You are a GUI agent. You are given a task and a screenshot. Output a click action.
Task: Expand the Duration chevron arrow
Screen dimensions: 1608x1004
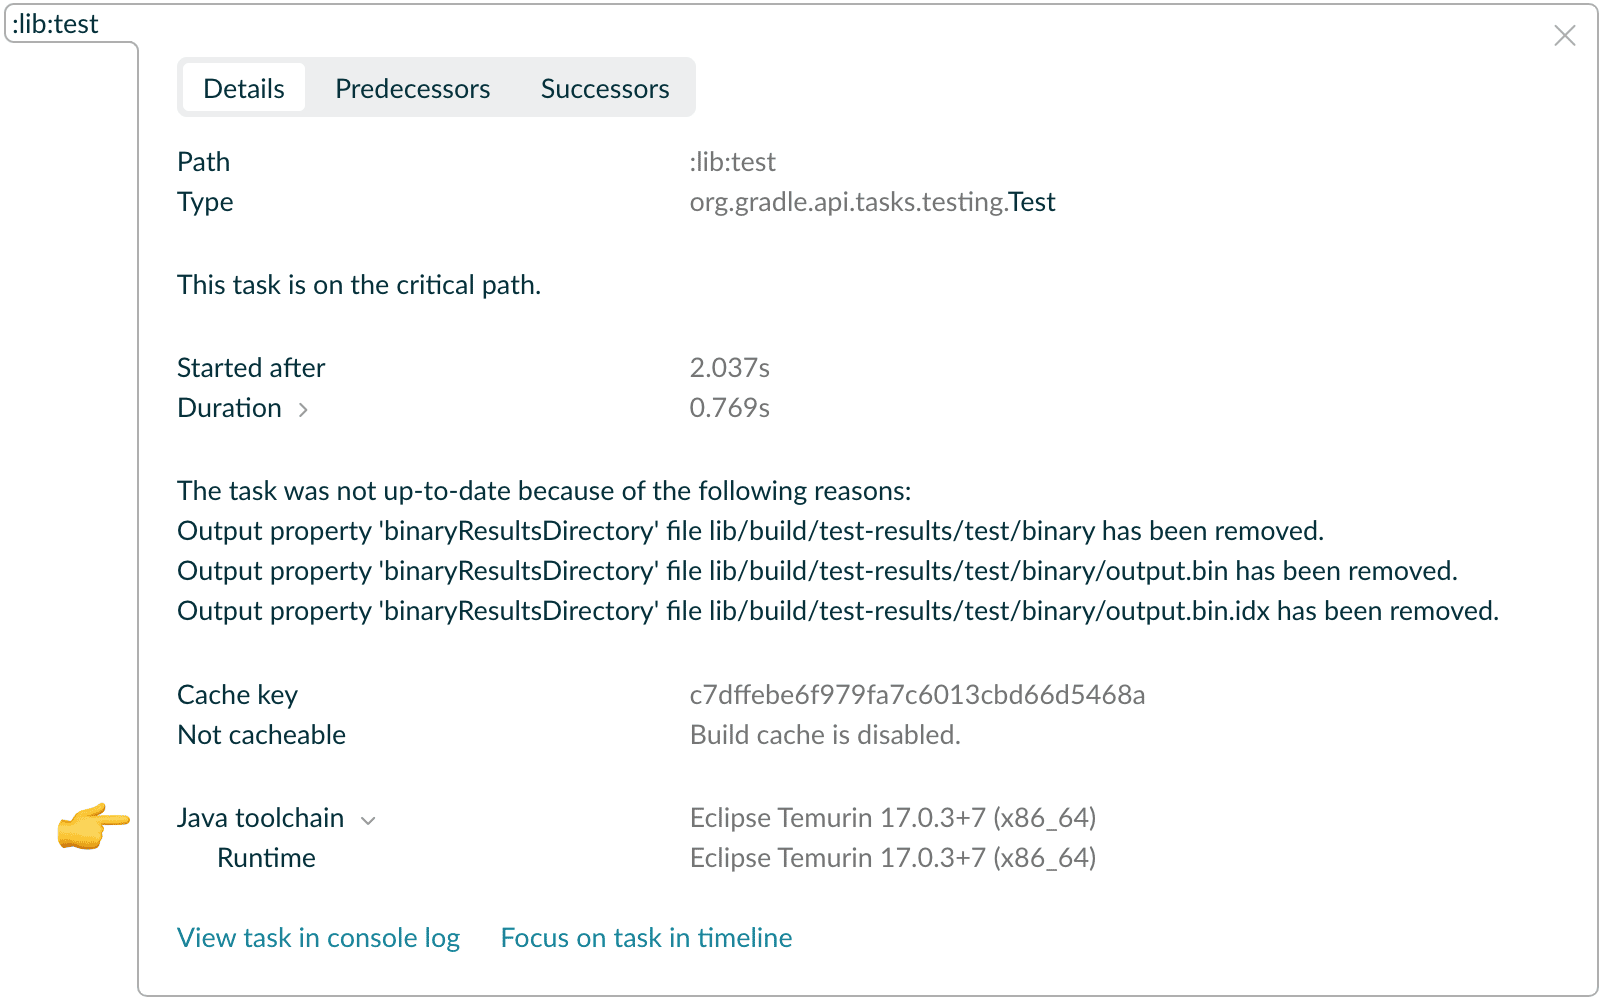tap(303, 410)
